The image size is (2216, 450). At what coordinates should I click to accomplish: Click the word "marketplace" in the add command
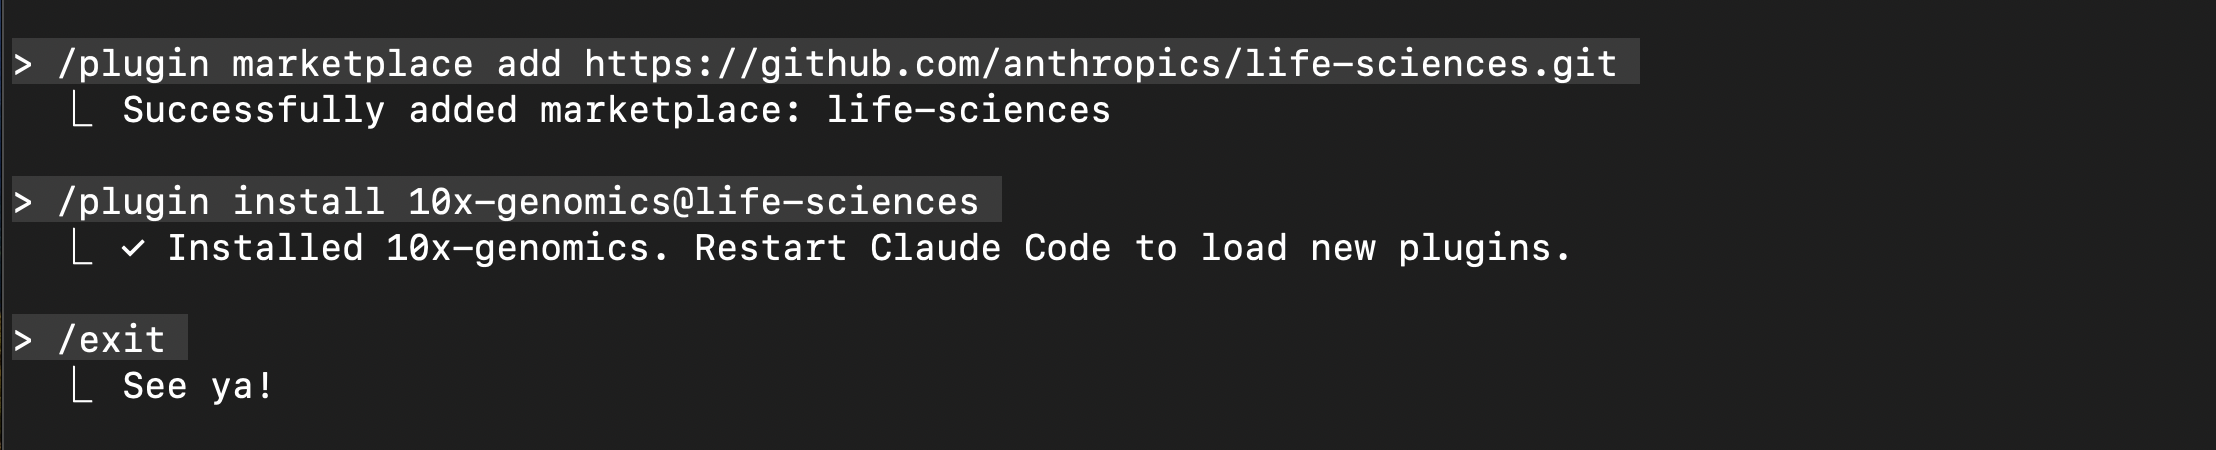352,65
